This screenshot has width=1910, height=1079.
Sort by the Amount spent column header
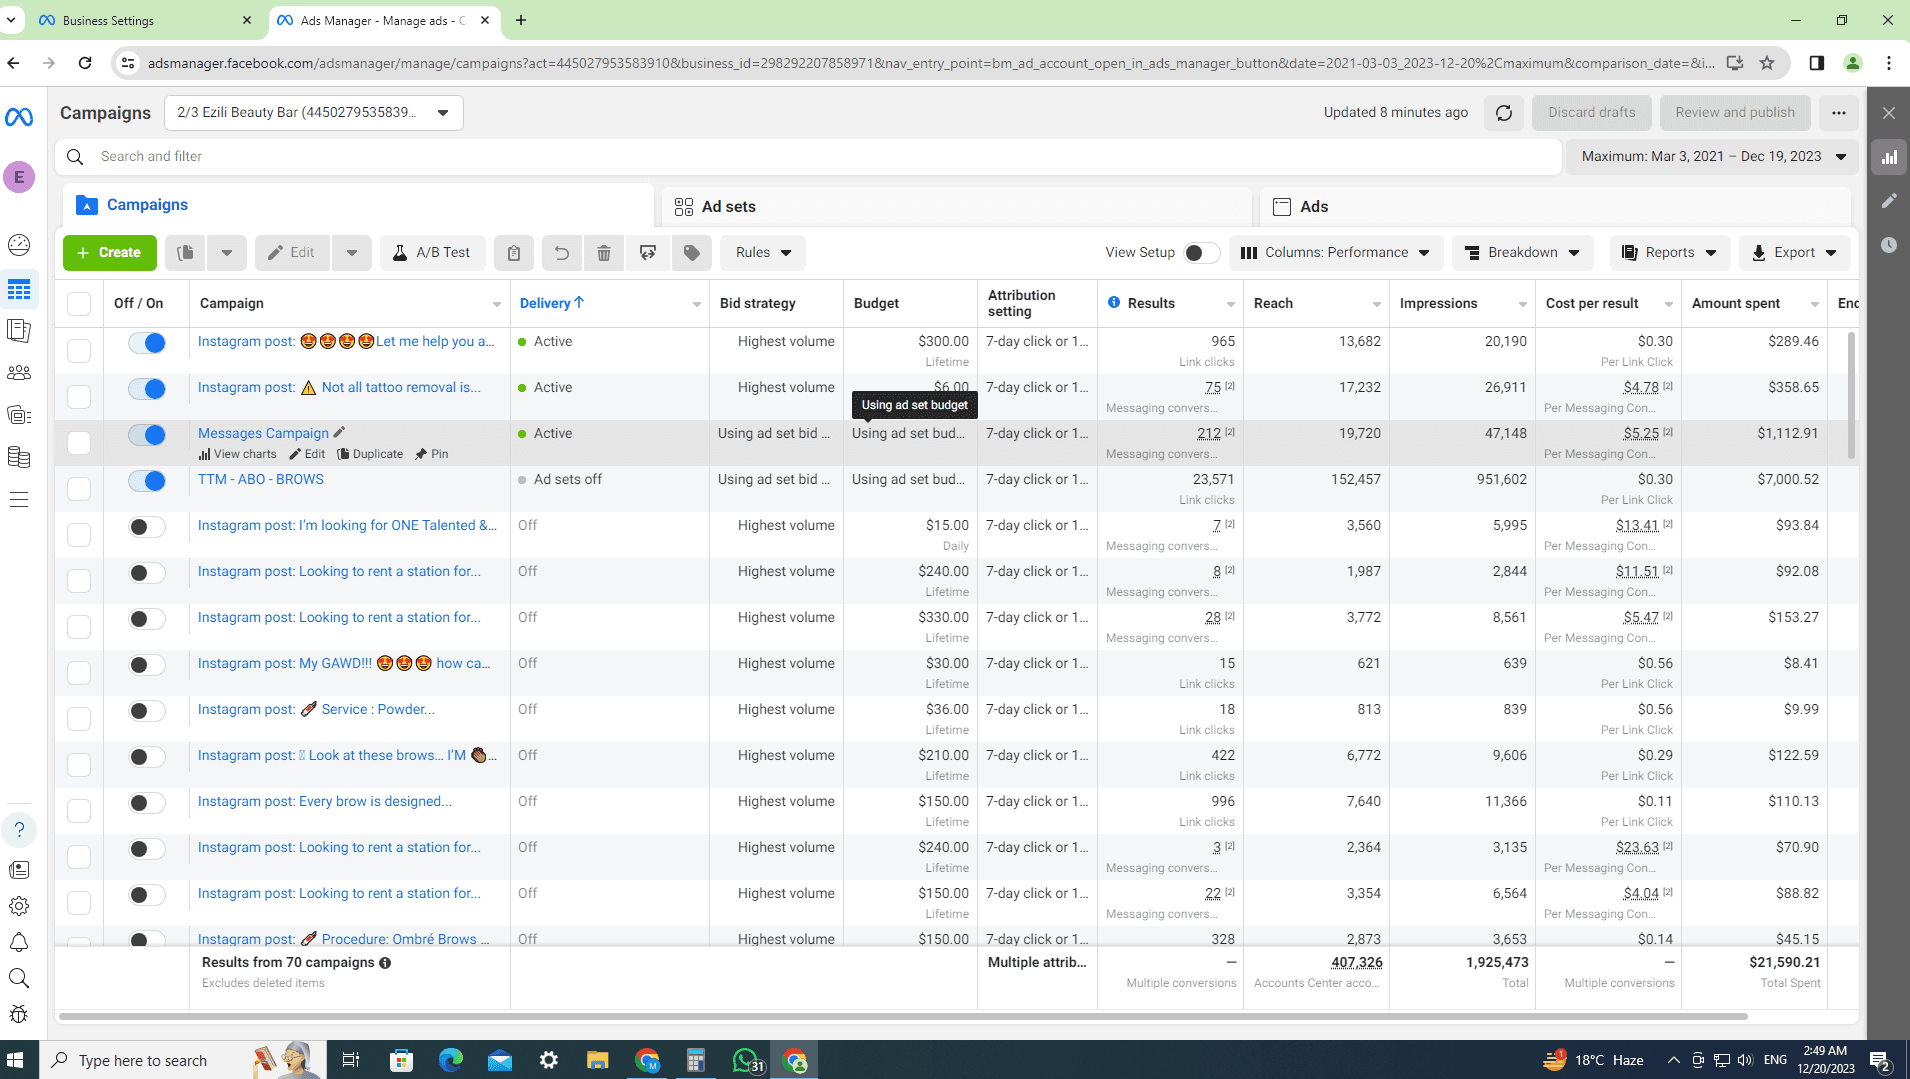(1736, 303)
